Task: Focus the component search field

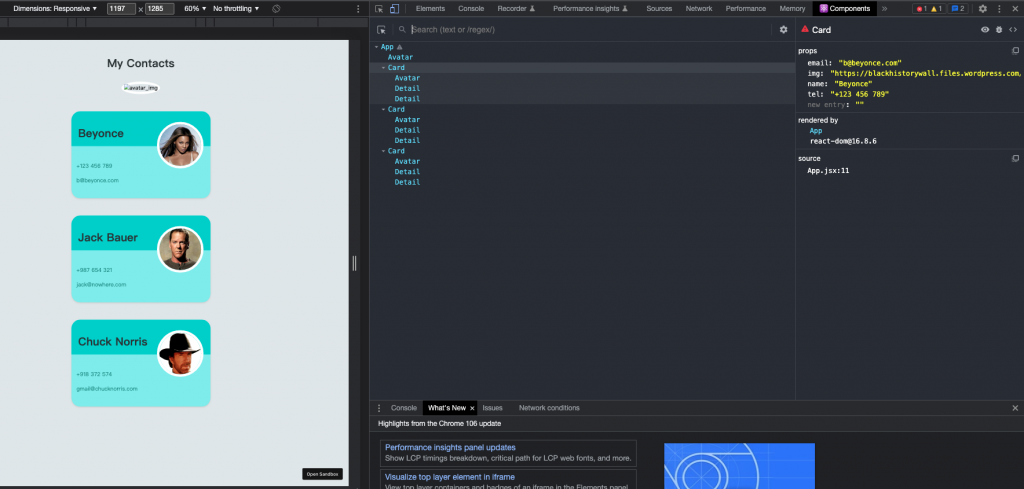Action: (590, 29)
